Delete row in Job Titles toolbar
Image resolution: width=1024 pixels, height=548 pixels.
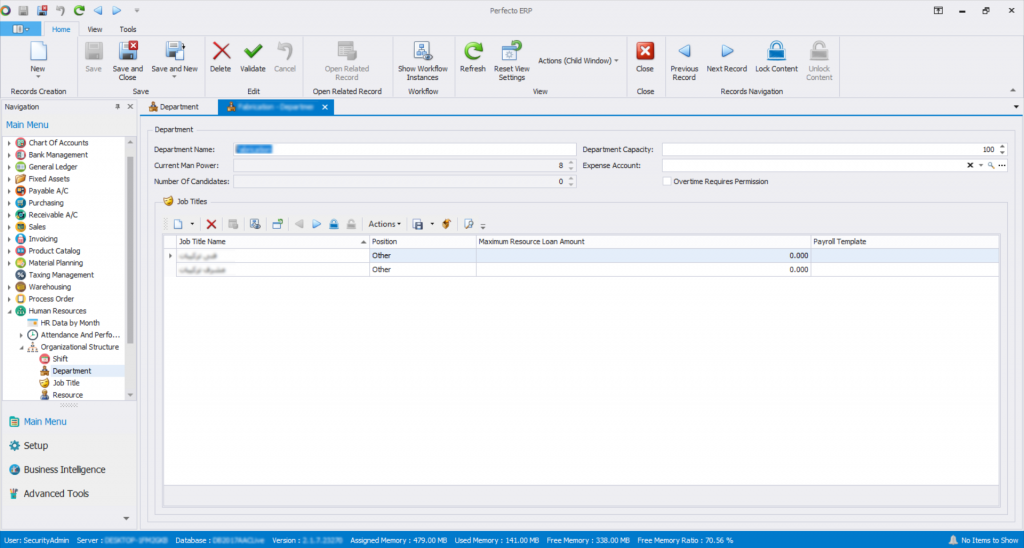coord(211,224)
